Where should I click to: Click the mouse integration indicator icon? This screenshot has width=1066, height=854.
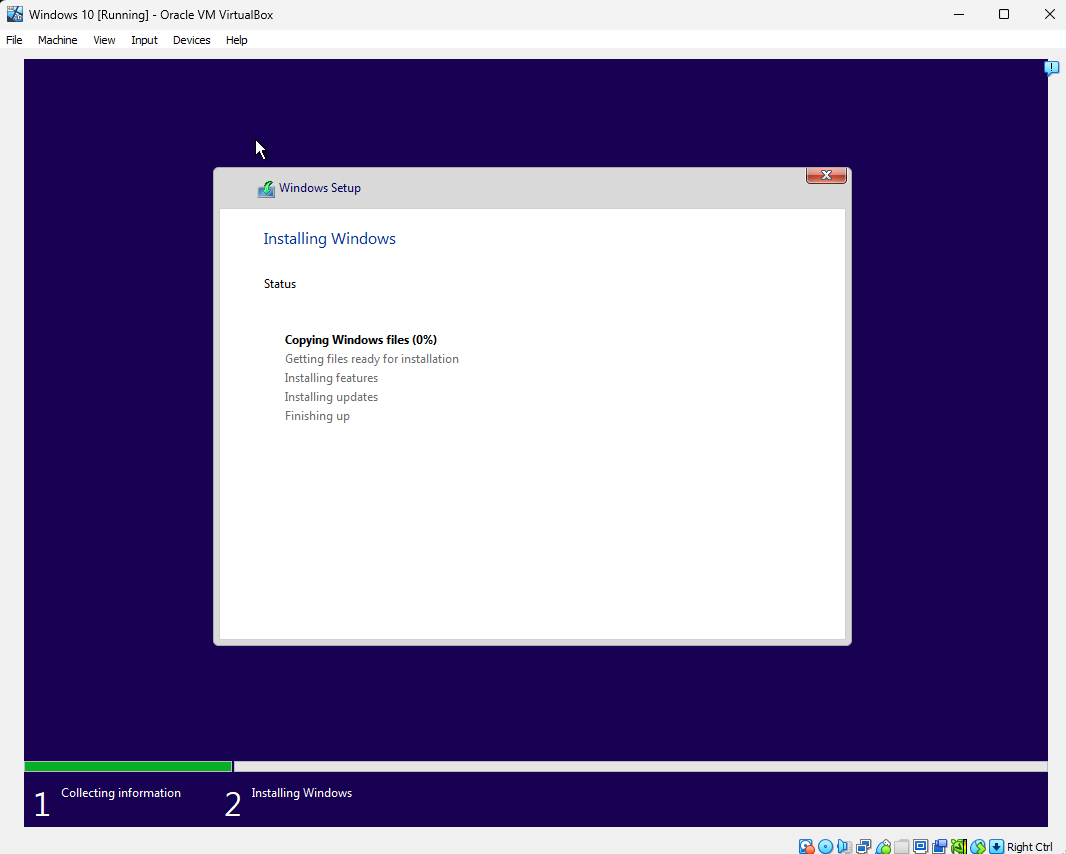978,847
